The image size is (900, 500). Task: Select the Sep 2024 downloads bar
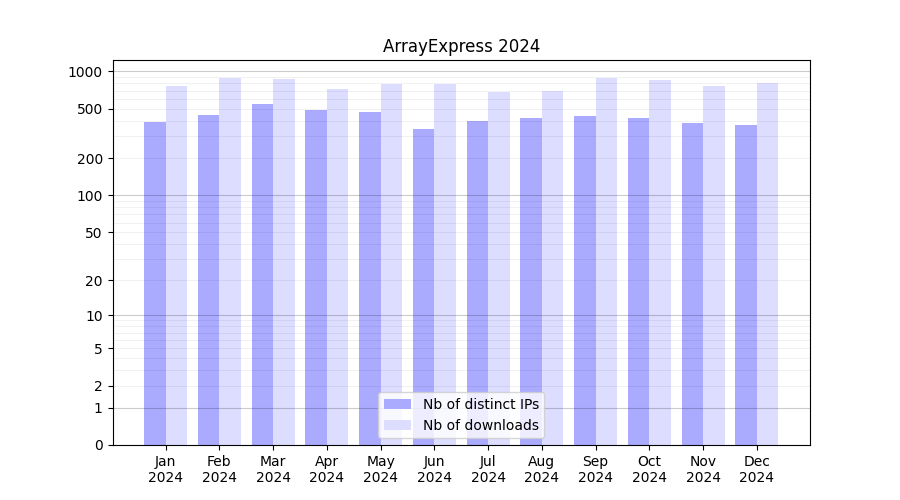606,261
